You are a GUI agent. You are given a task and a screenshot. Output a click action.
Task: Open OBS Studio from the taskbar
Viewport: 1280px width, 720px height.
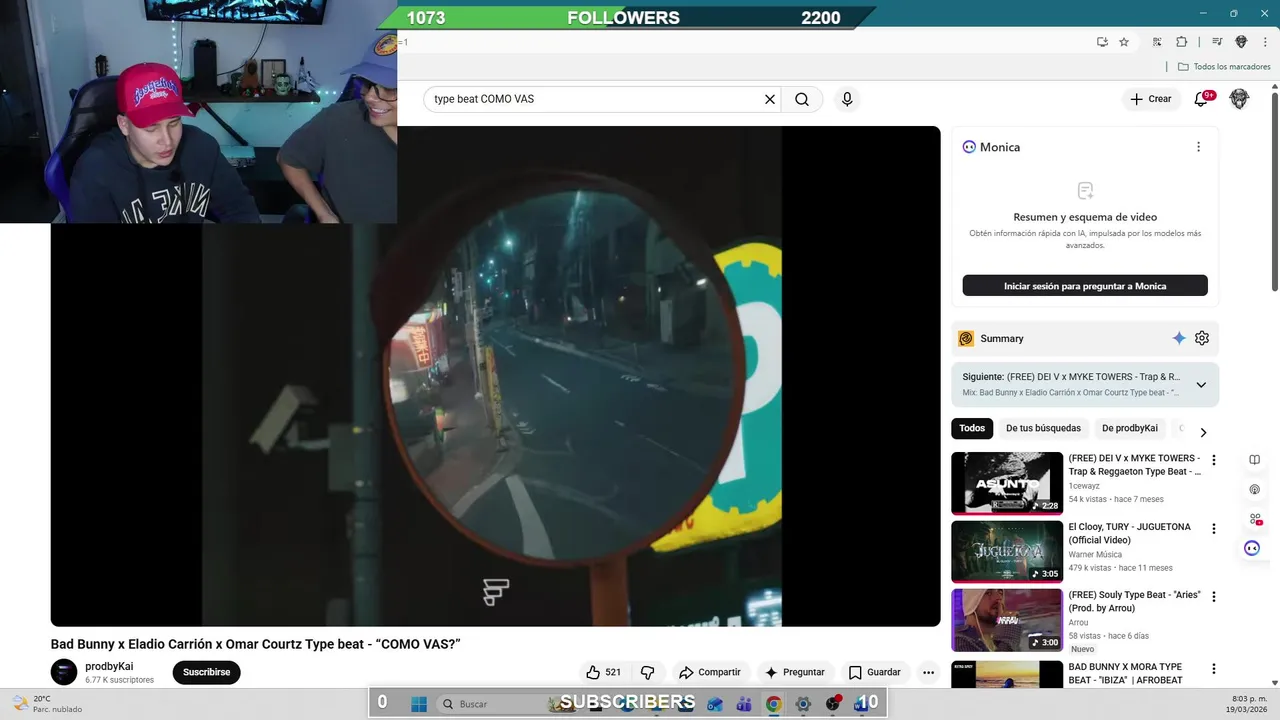click(x=832, y=704)
